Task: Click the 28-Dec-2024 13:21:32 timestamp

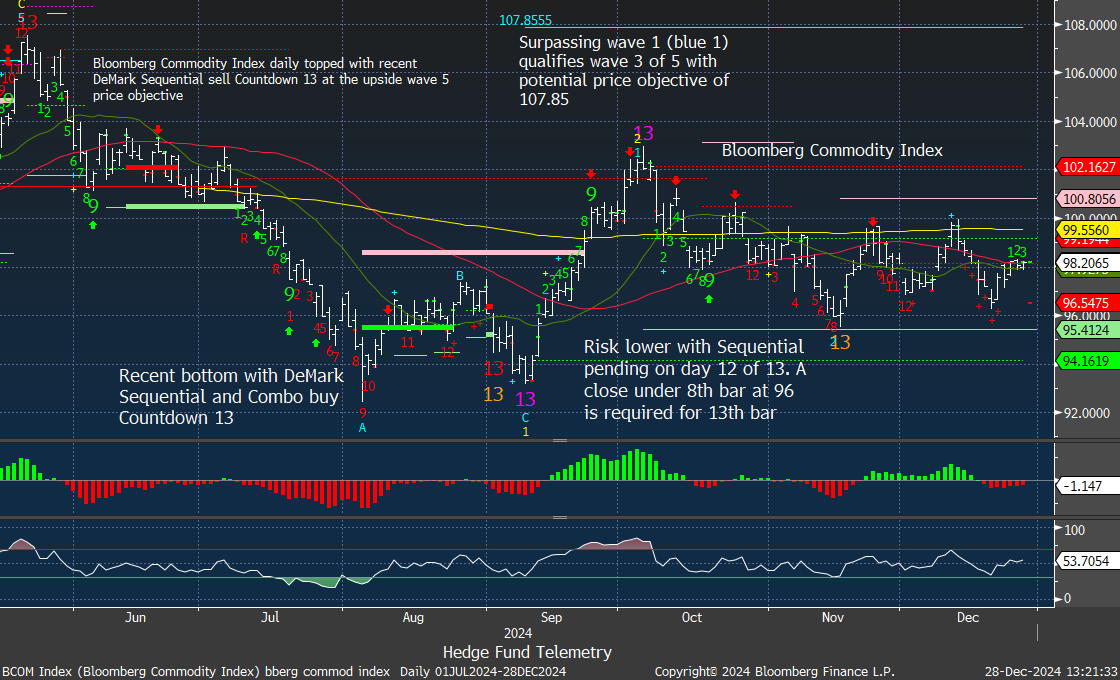Action: (x=1051, y=671)
